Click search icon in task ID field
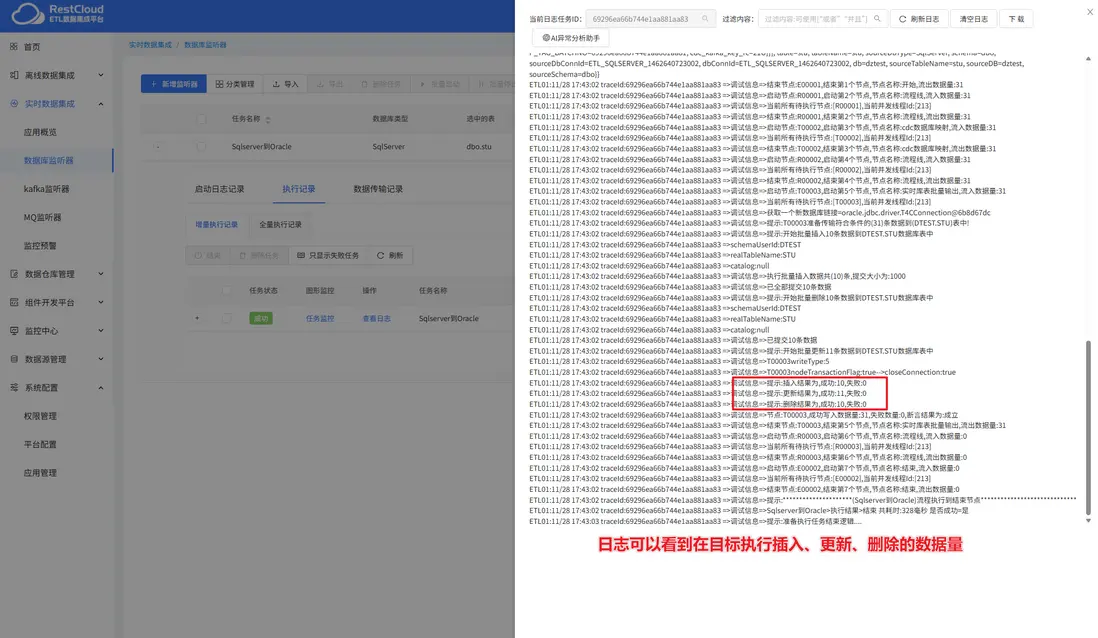 point(705,19)
